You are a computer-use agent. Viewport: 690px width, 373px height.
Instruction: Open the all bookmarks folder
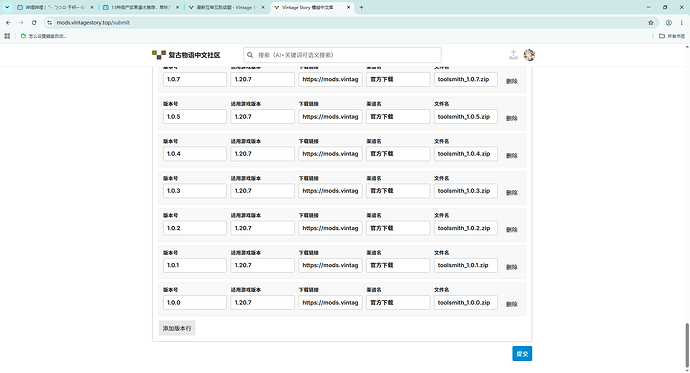point(672,36)
